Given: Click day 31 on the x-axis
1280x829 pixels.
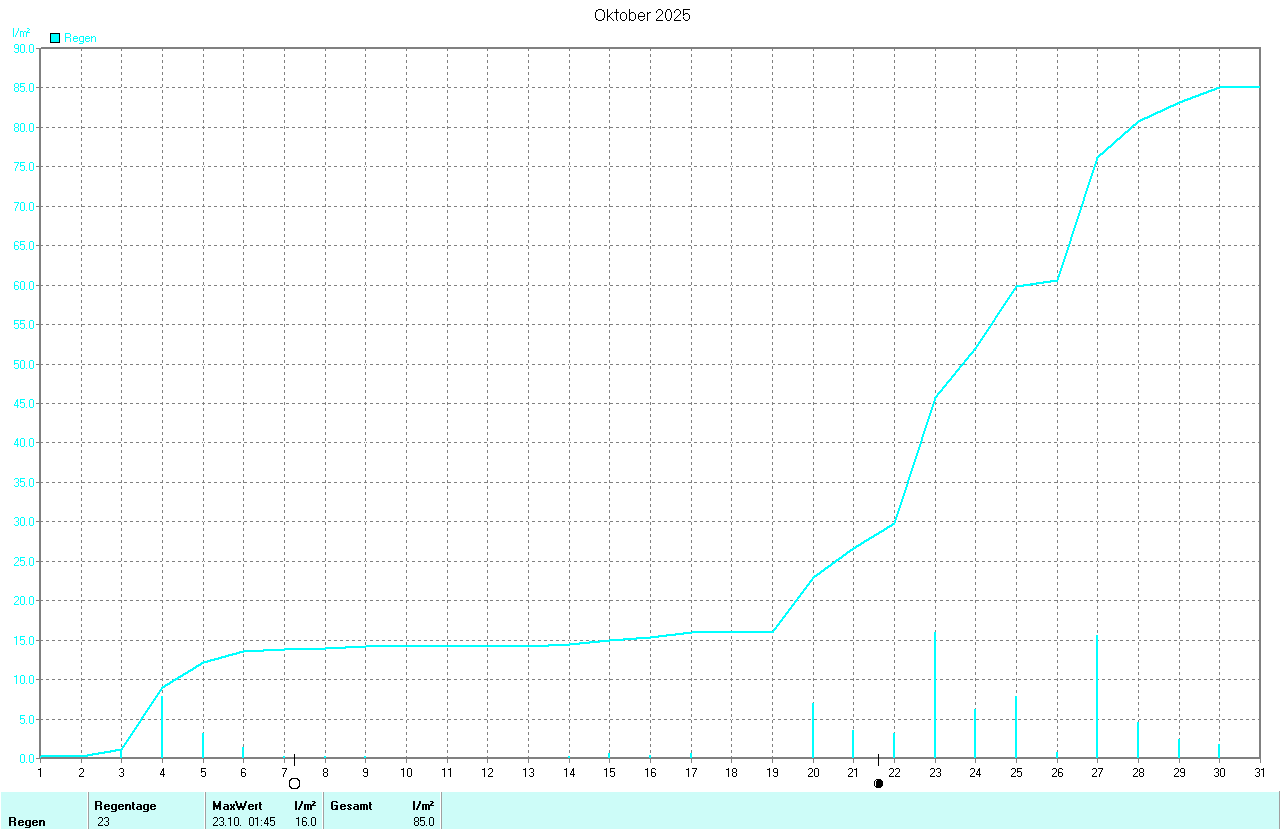Looking at the screenshot, I should click(1260, 772).
